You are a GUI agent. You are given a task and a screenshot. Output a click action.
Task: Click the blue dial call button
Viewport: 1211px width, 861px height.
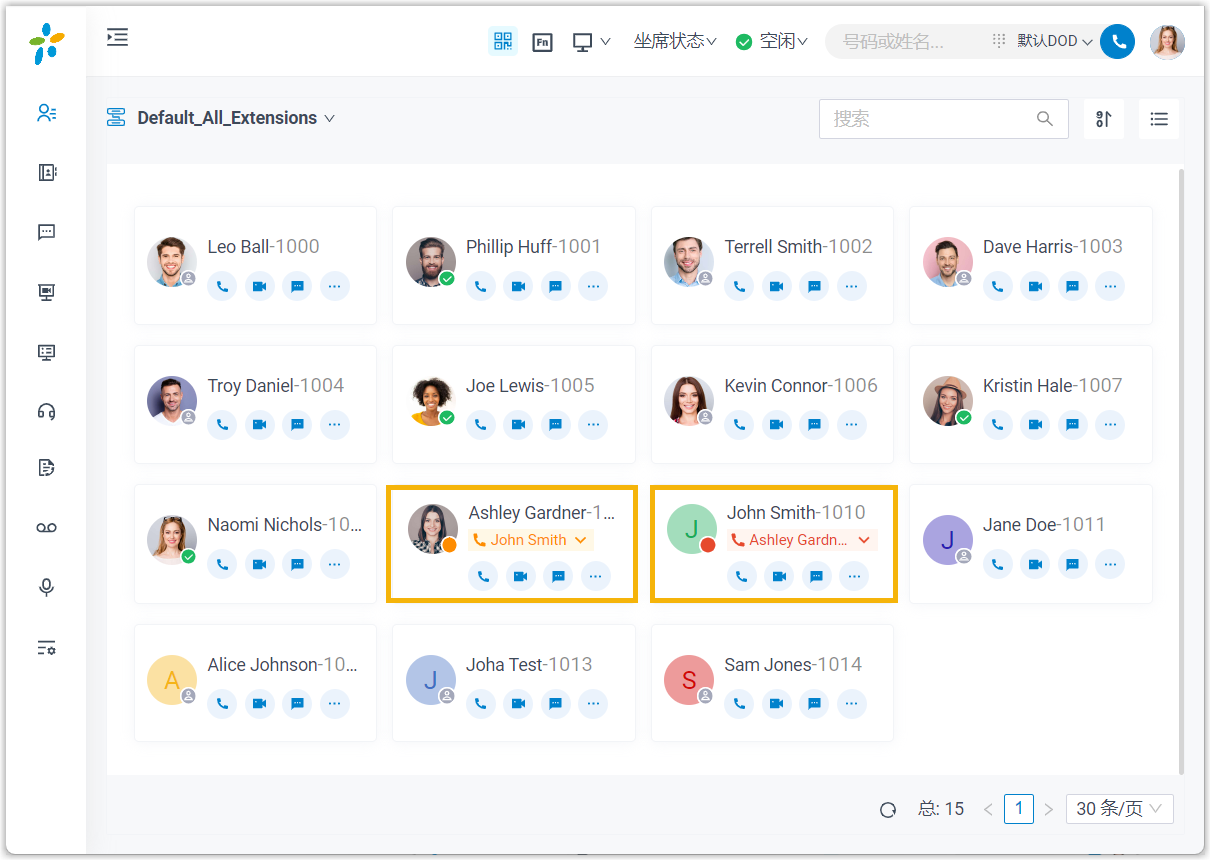click(x=1117, y=41)
